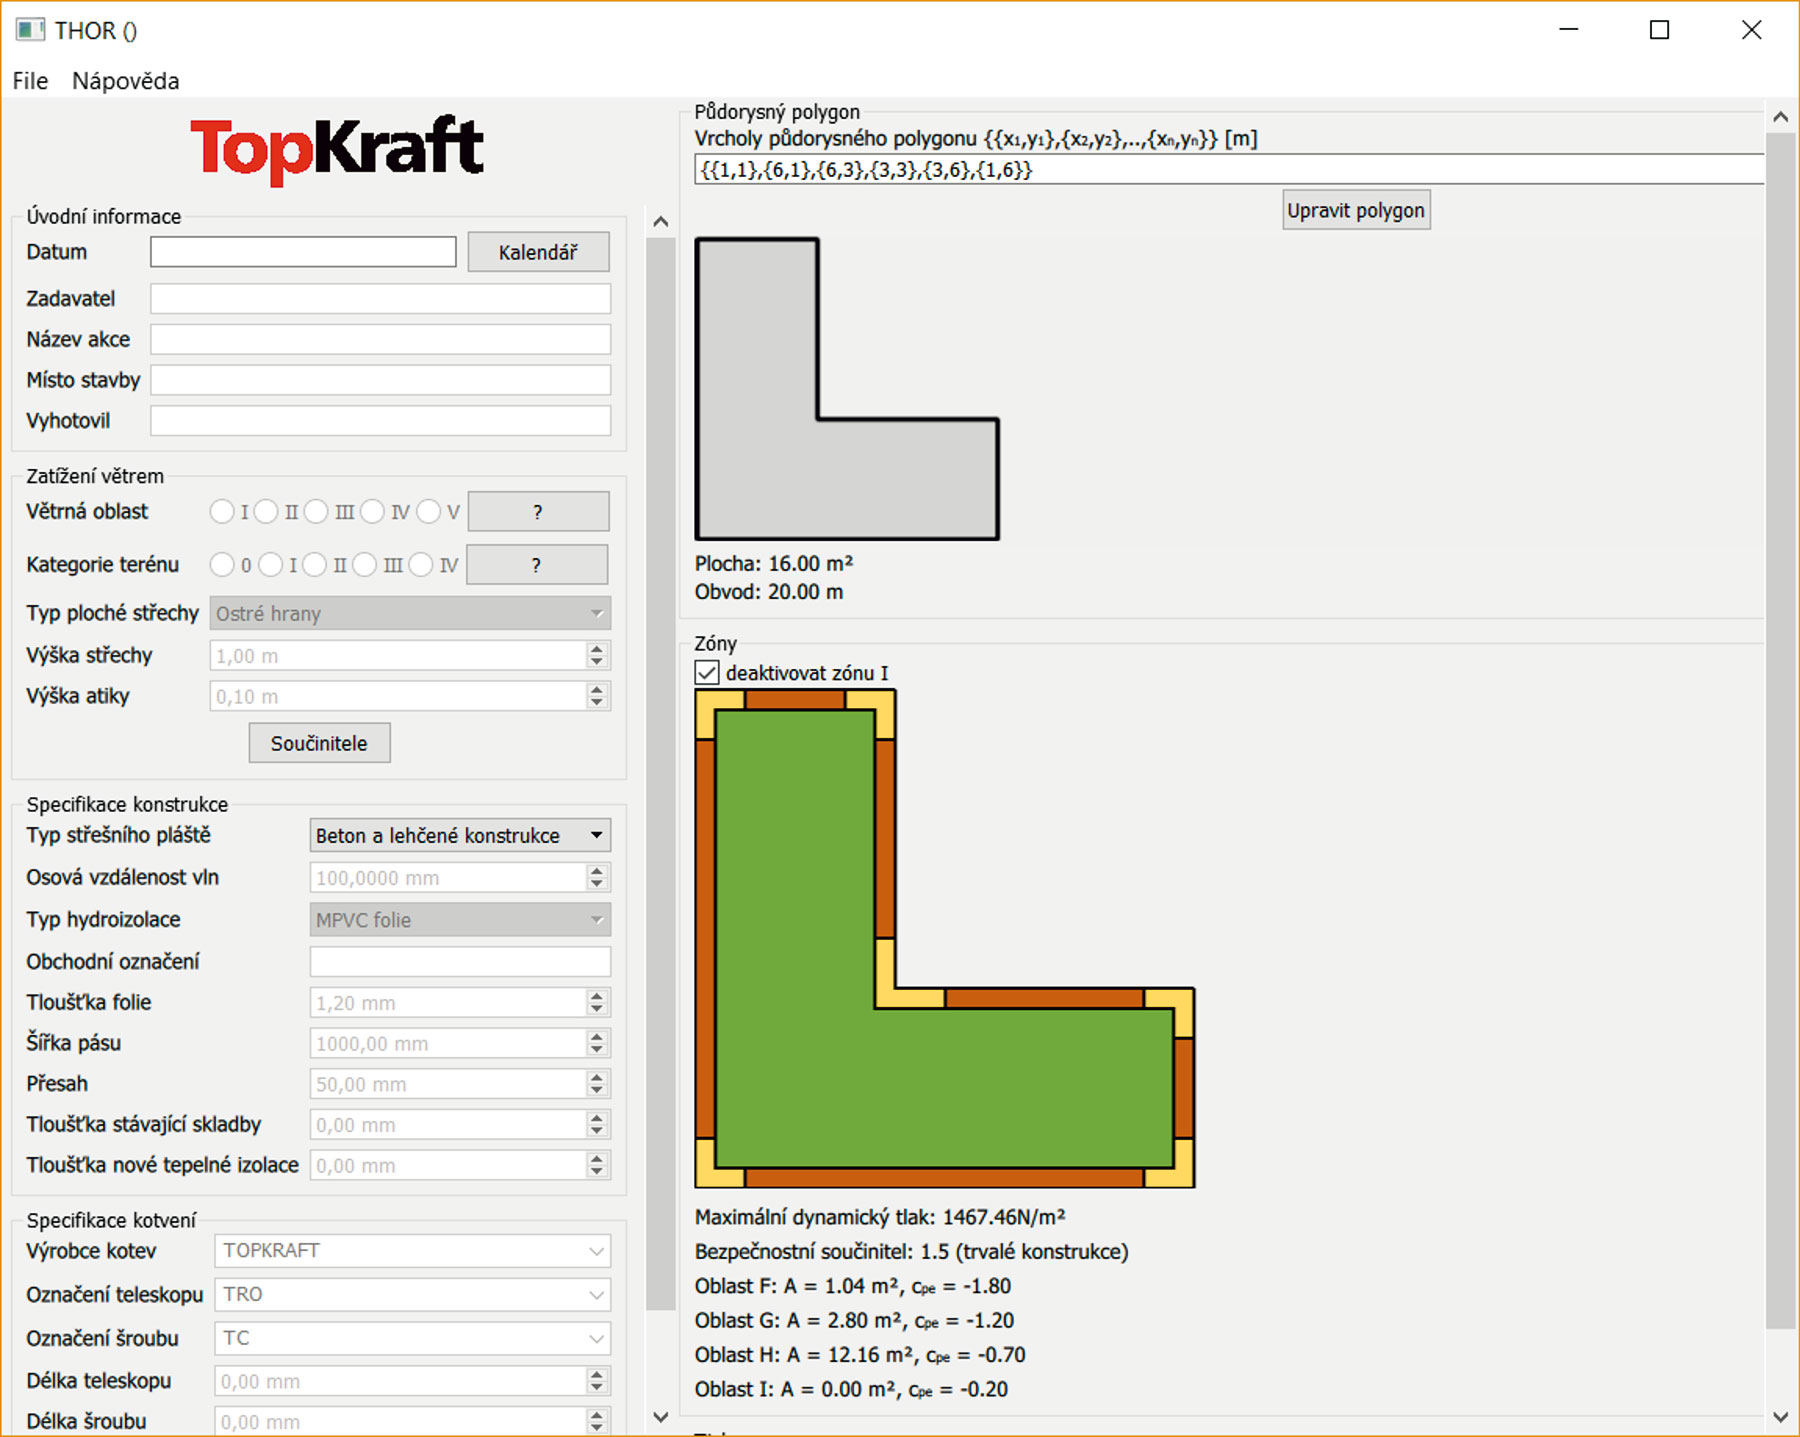Click the polygon vertices input field
The height and width of the screenshot is (1437, 1800).
pyautogui.click(x=1228, y=170)
